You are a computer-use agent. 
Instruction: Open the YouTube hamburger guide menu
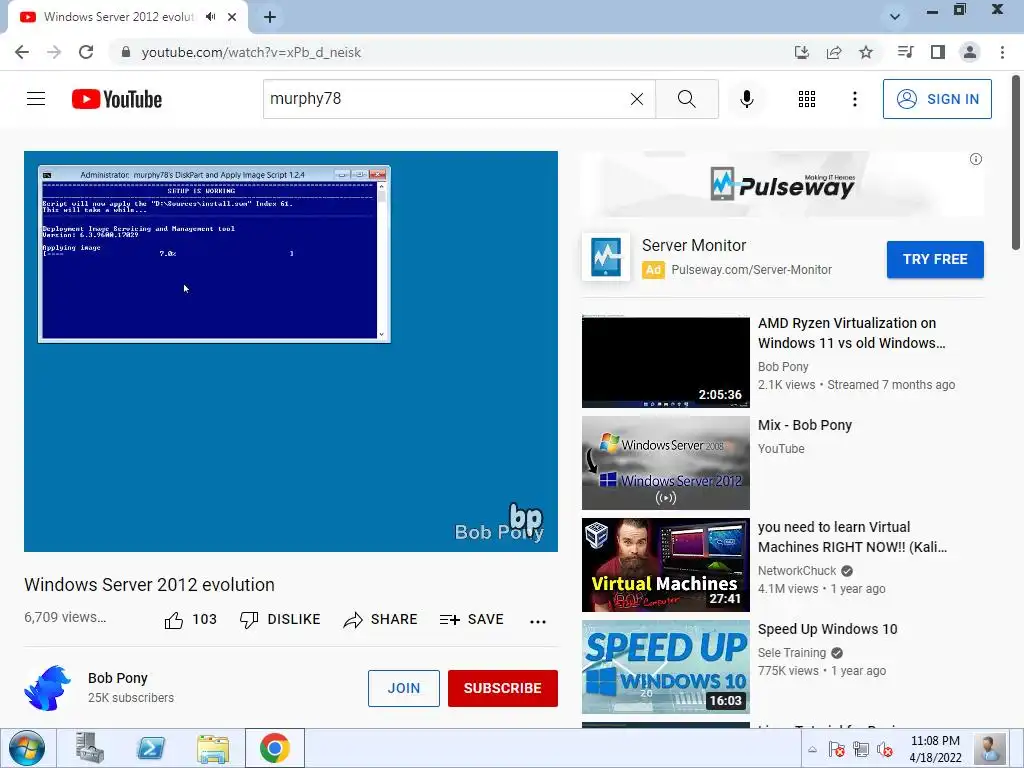(x=36, y=99)
